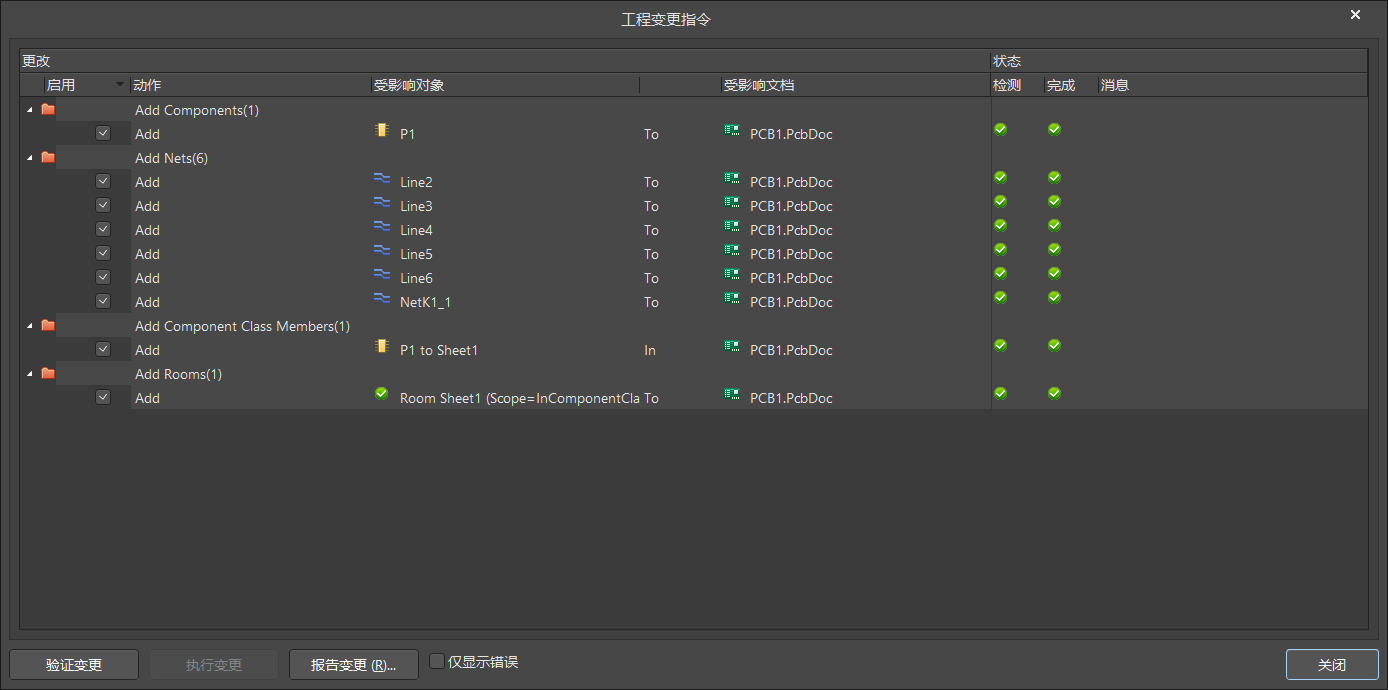
Task: Uncheck the enable checkbox for the P1 Add row
Action: click(103, 132)
